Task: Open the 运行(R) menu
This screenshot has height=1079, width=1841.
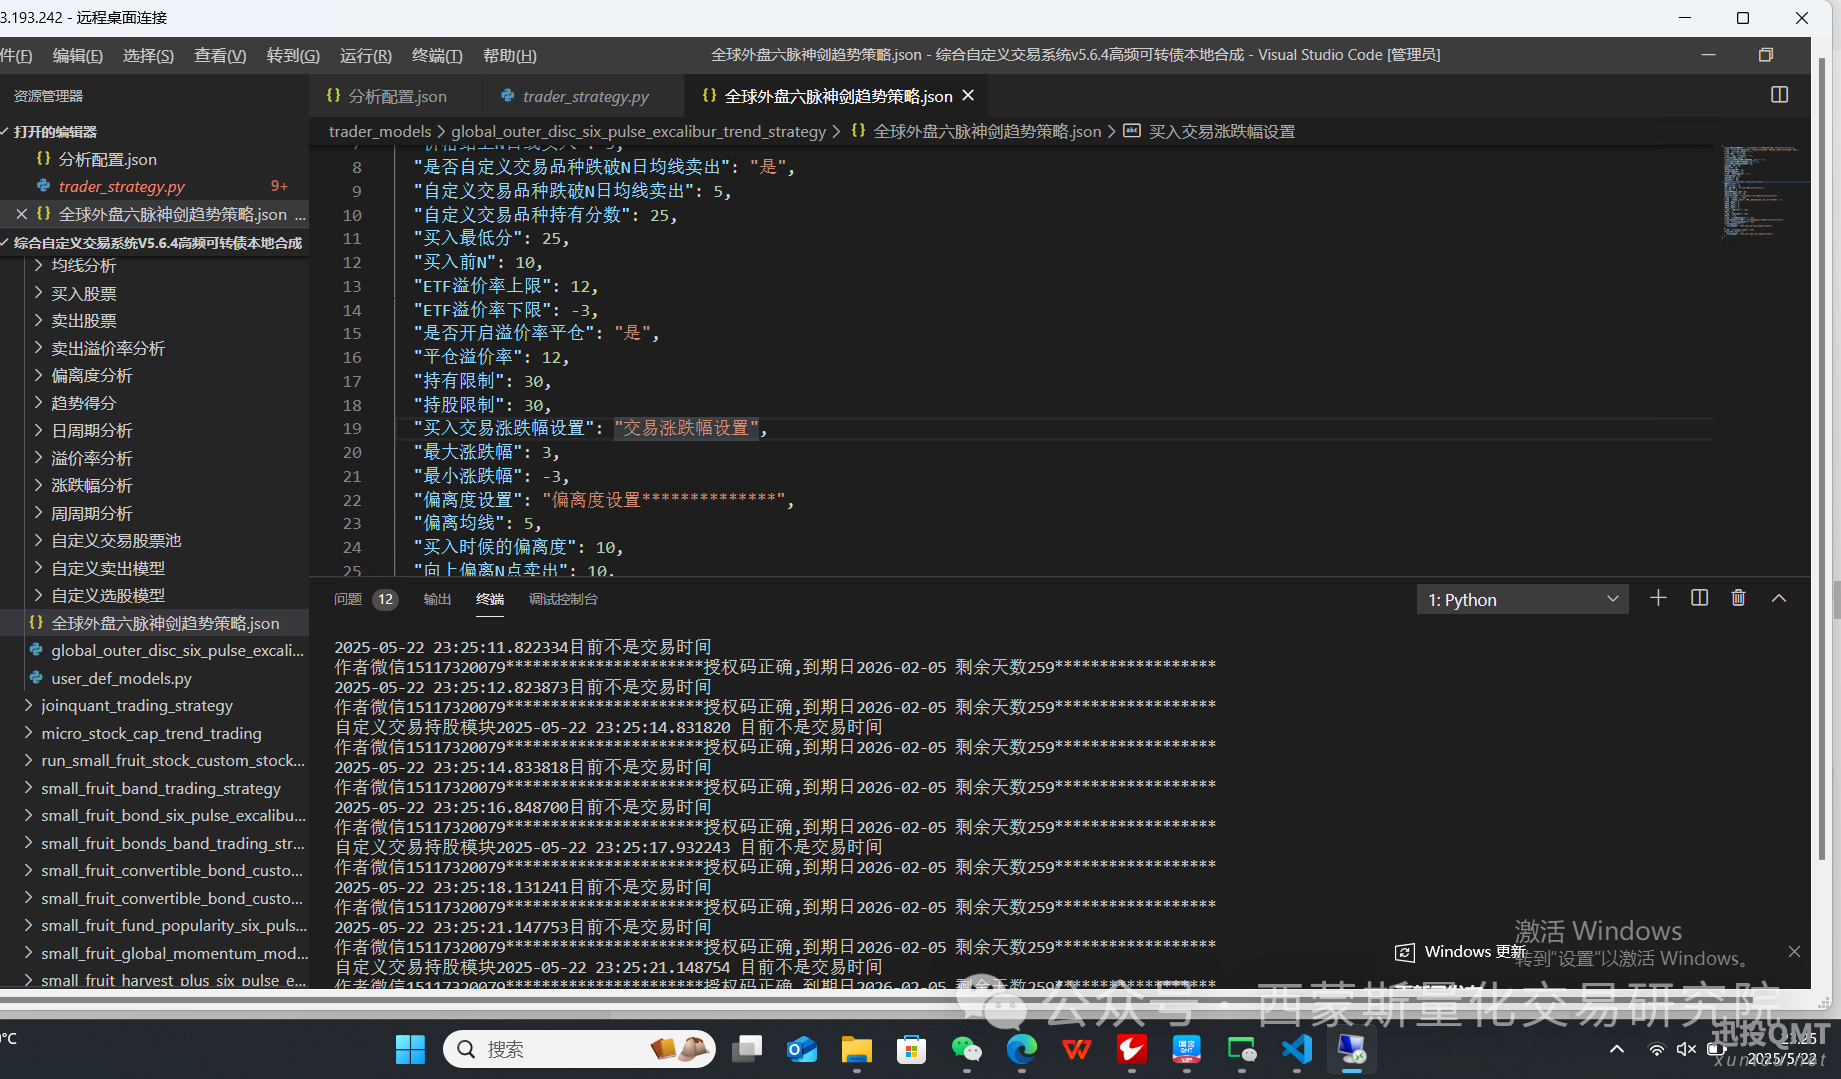Action: 366,56
